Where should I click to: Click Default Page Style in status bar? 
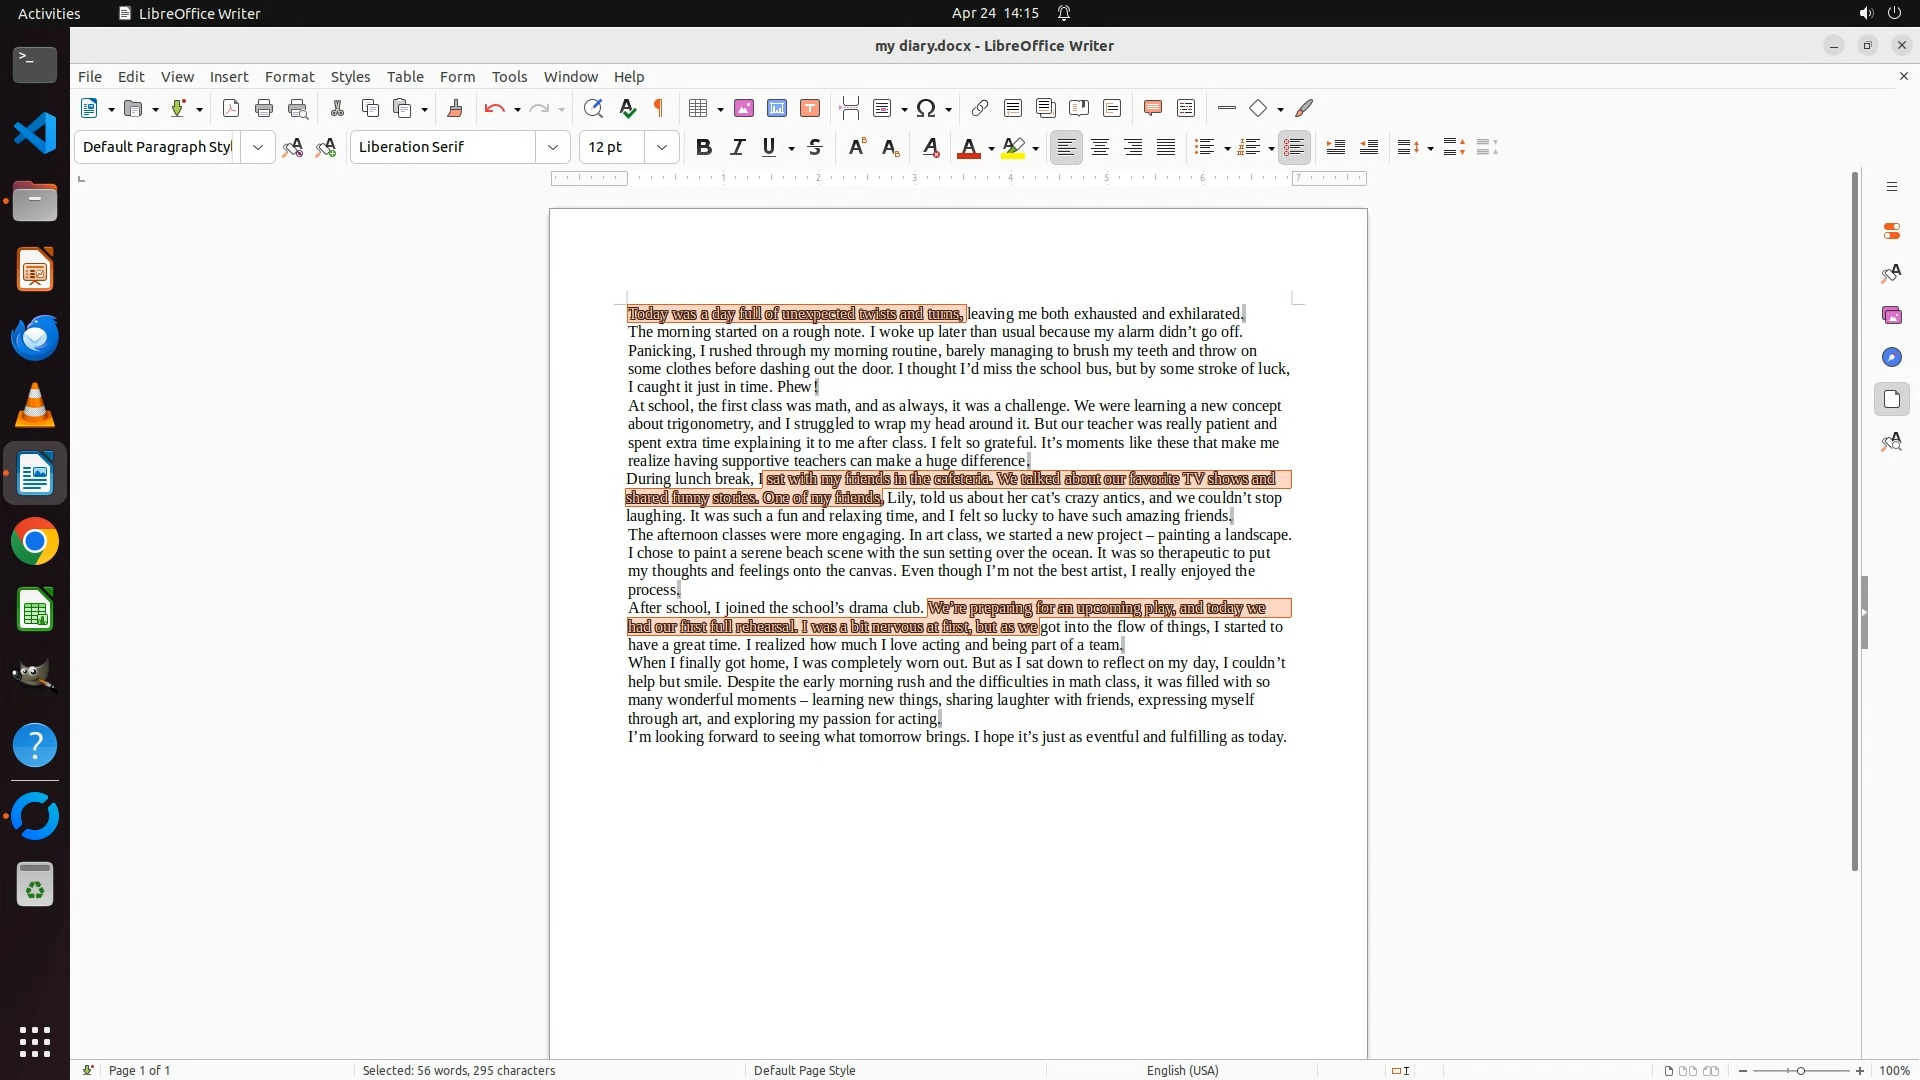(x=804, y=1070)
